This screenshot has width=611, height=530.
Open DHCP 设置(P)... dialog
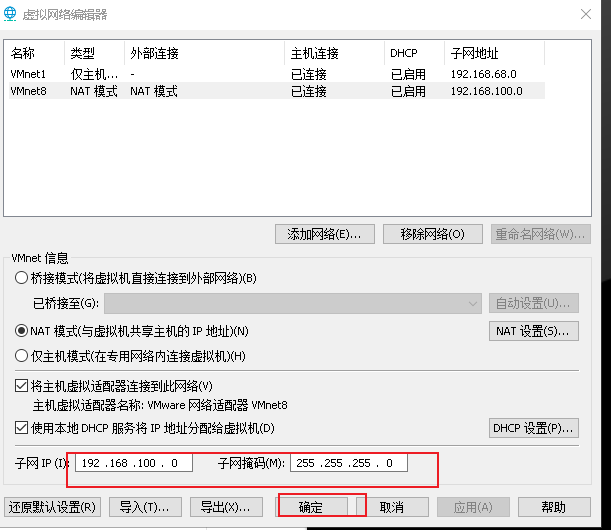[x=533, y=428]
